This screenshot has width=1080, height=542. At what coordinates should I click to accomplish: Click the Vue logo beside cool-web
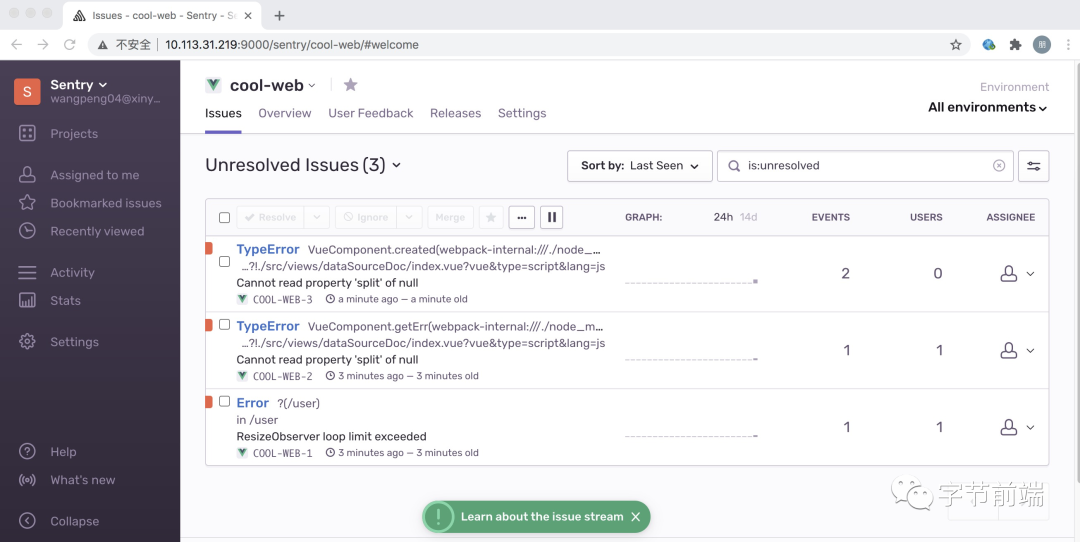213,85
